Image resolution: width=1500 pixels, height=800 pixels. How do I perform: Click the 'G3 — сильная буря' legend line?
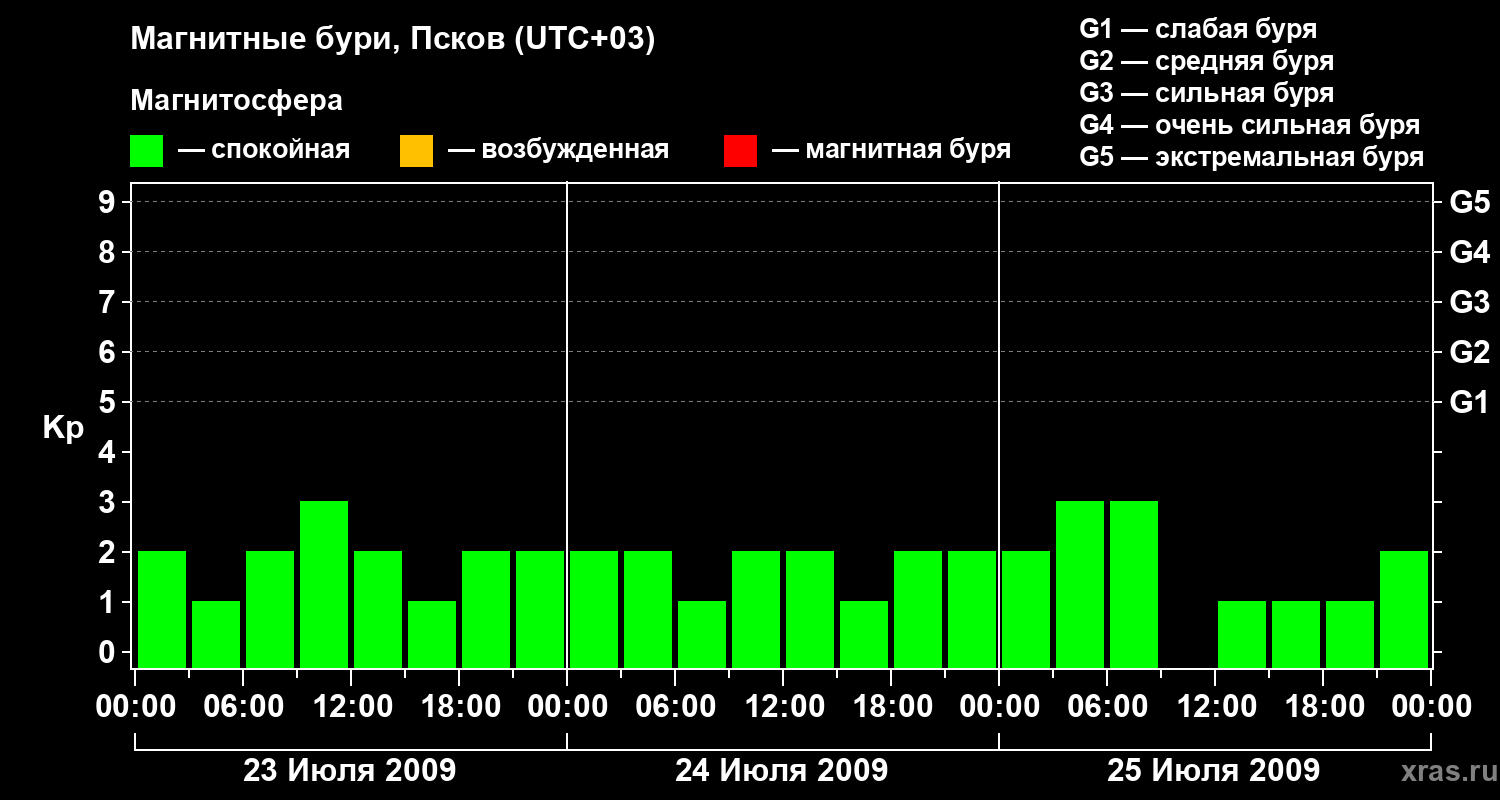pyautogui.click(x=1206, y=93)
